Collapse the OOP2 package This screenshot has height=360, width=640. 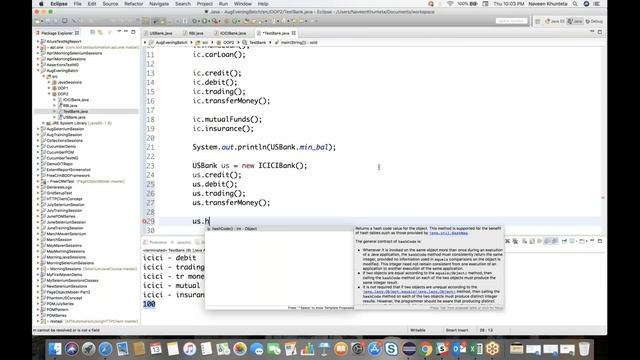tap(49, 94)
